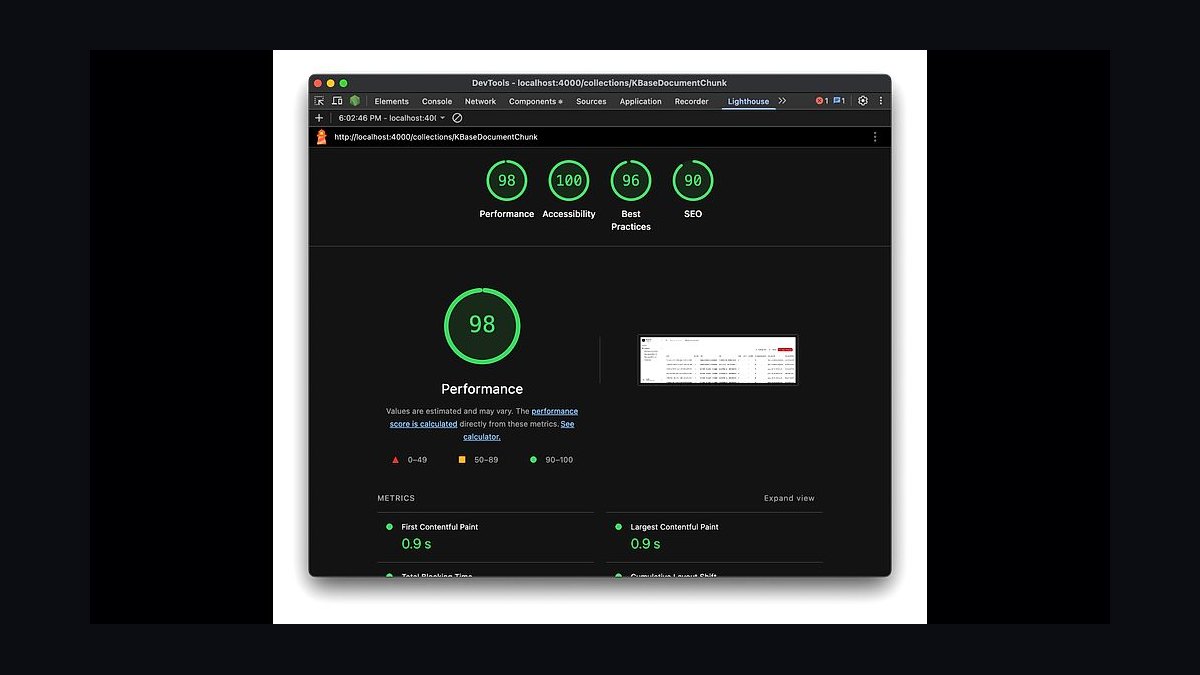The width and height of the screenshot is (1200, 675).
Task: Click the report URL localhost:4000 link
Action: 436,137
